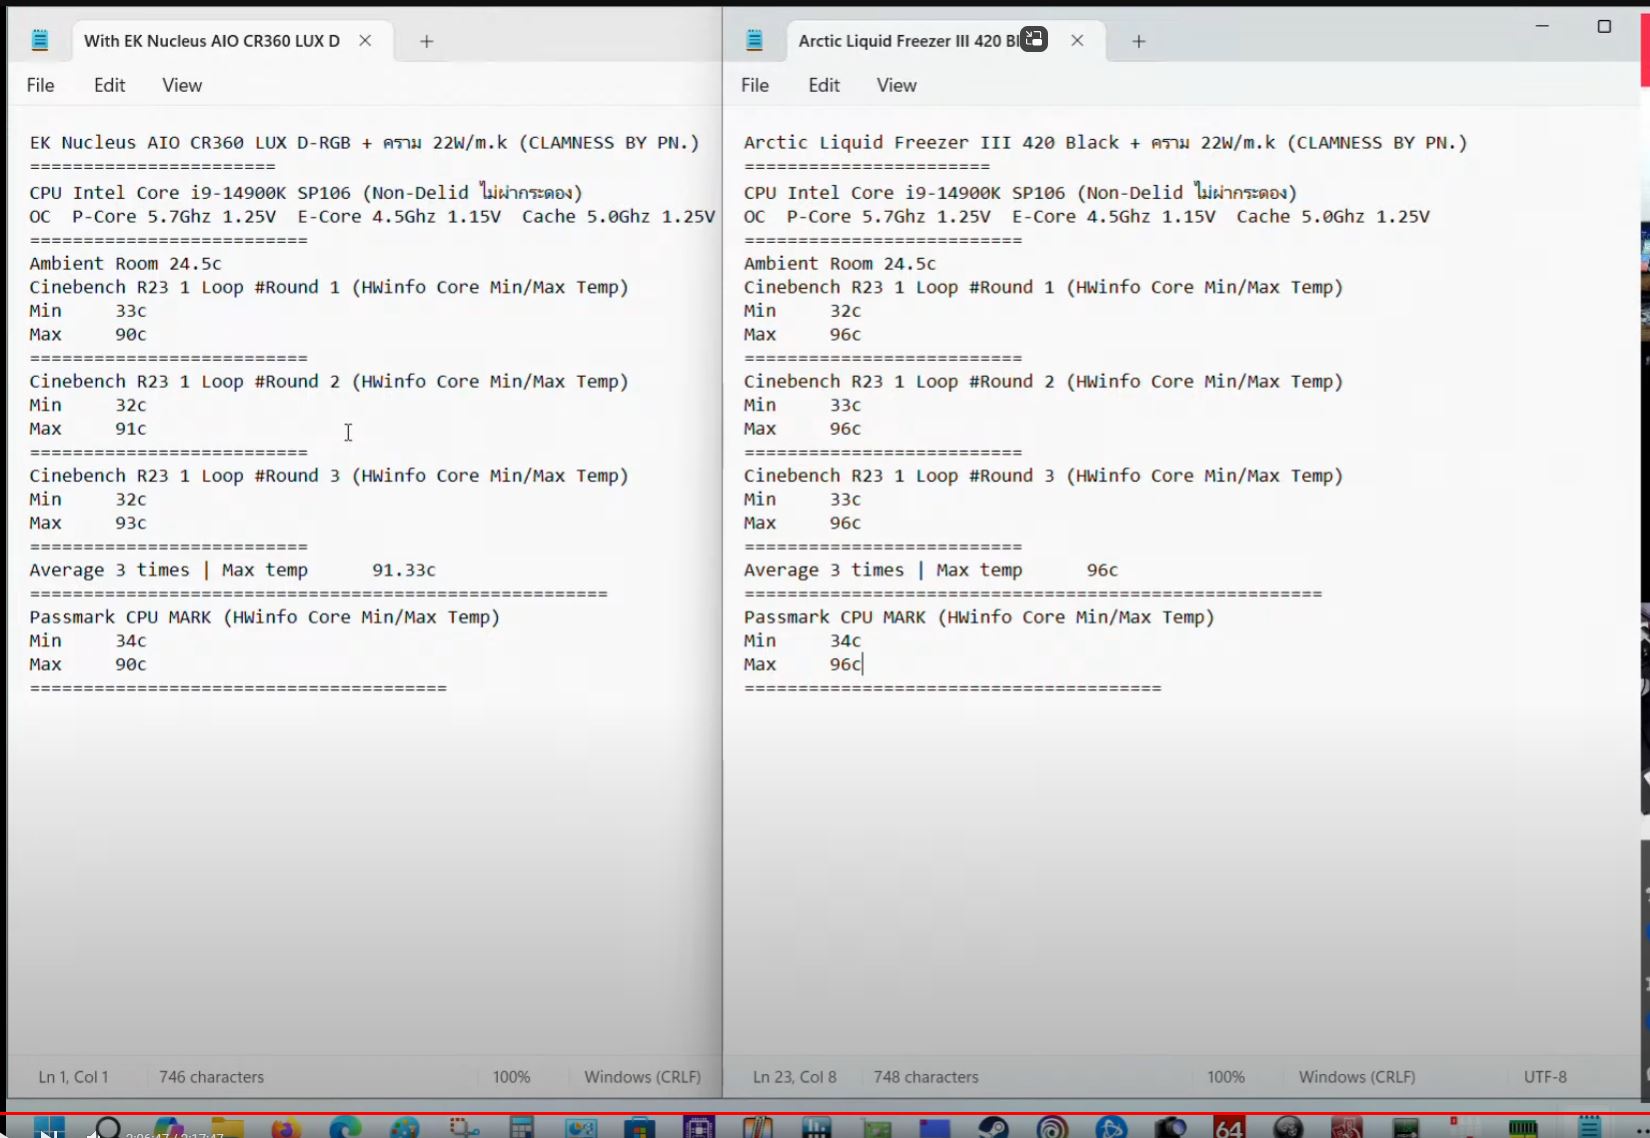1650x1138 pixels.
Task: Click the 'Passmark CPU MARK' line in the EK Nucleus window
Action: (264, 617)
